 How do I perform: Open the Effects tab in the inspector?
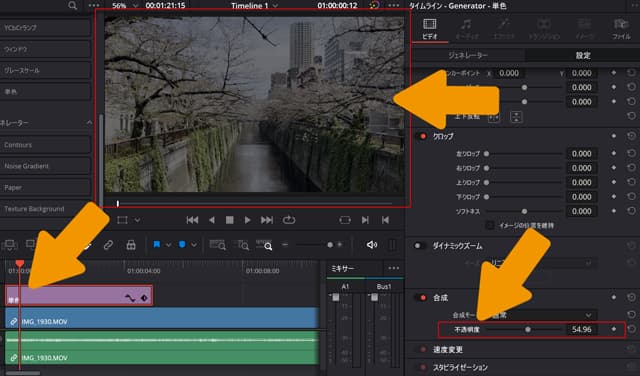504,29
